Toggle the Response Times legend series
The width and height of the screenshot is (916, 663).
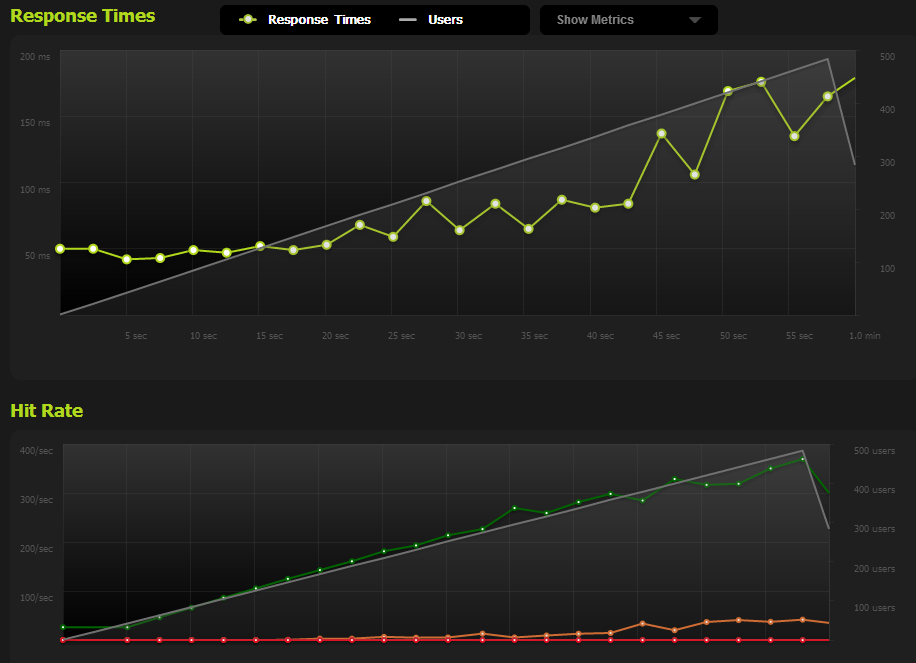[305, 20]
